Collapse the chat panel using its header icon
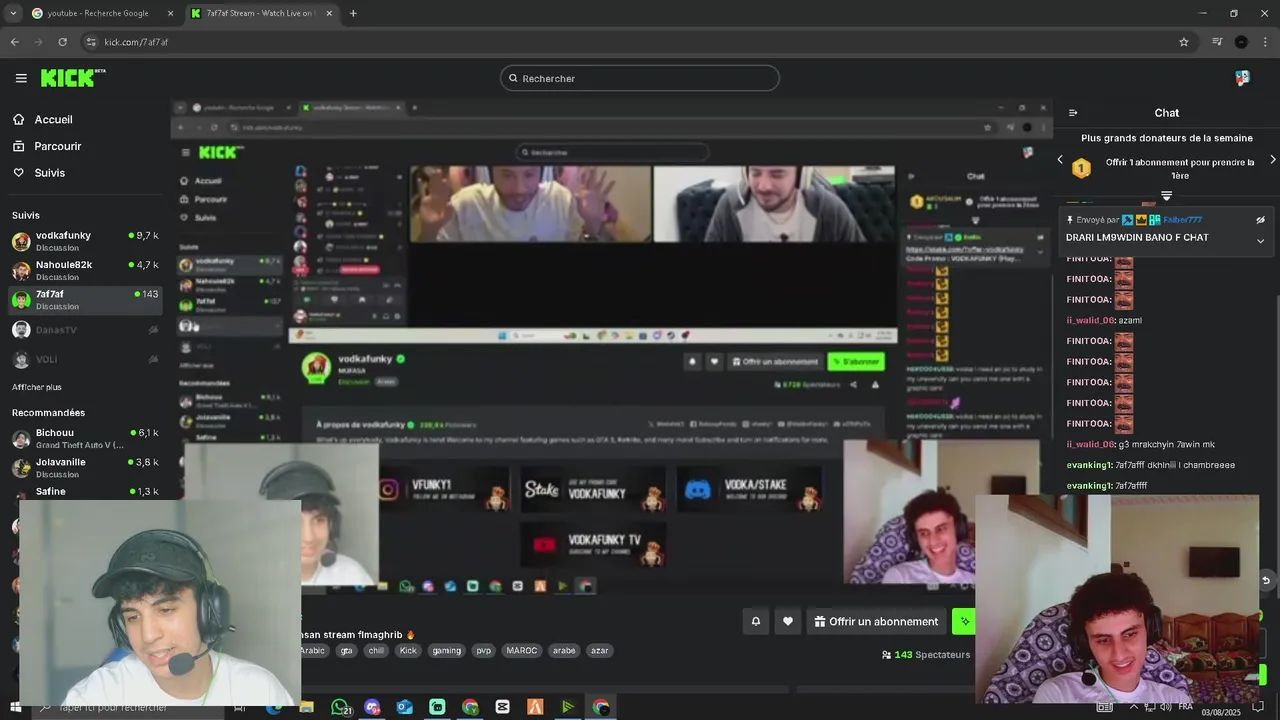Image resolution: width=1280 pixels, height=720 pixels. (1073, 113)
